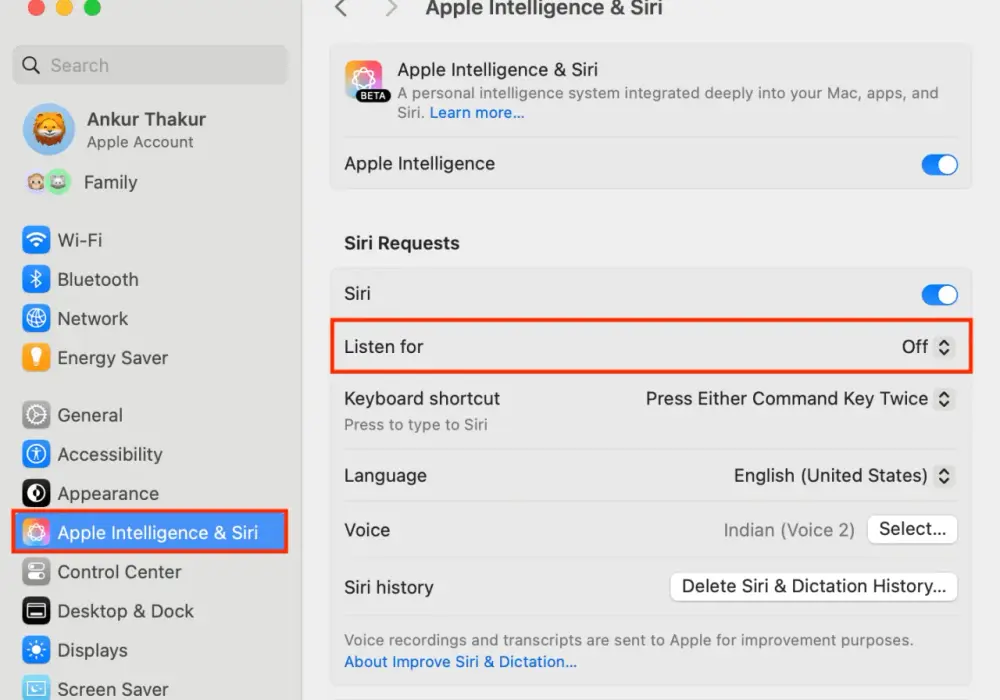Go back with the left chevron
The height and width of the screenshot is (700, 1000).
coord(341,8)
